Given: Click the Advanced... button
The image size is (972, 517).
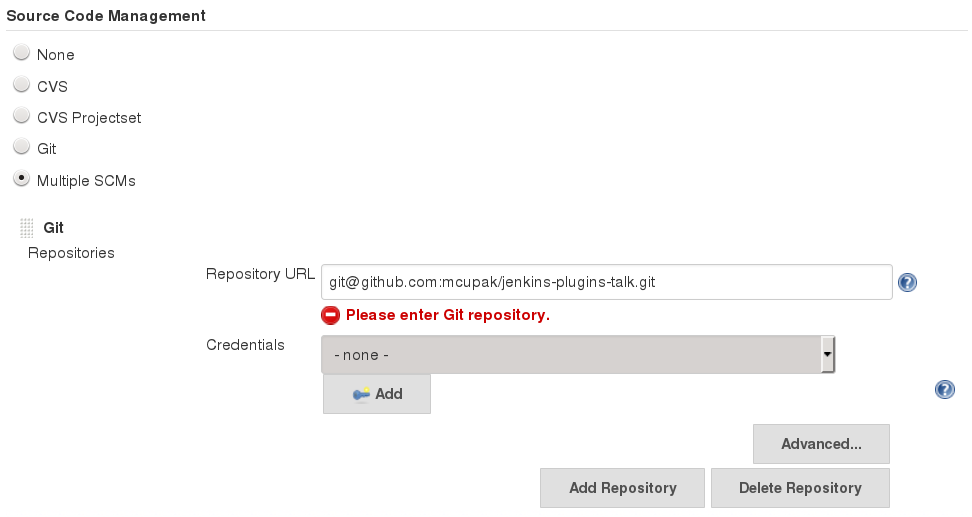Looking at the screenshot, I should pos(821,444).
